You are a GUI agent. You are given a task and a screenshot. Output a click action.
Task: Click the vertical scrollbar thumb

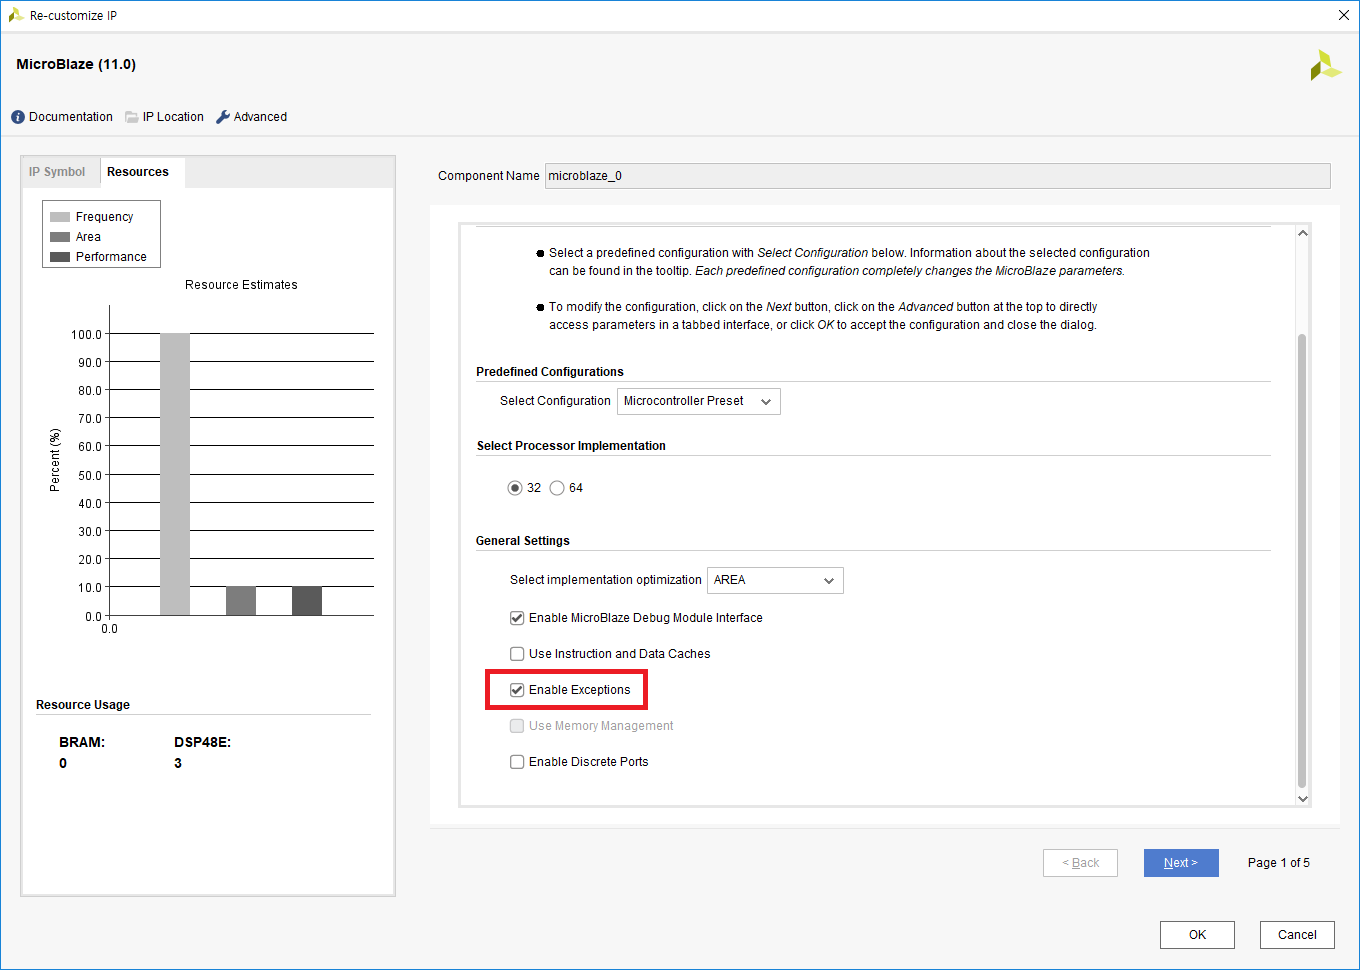pyautogui.click(x=1302, y=561)
